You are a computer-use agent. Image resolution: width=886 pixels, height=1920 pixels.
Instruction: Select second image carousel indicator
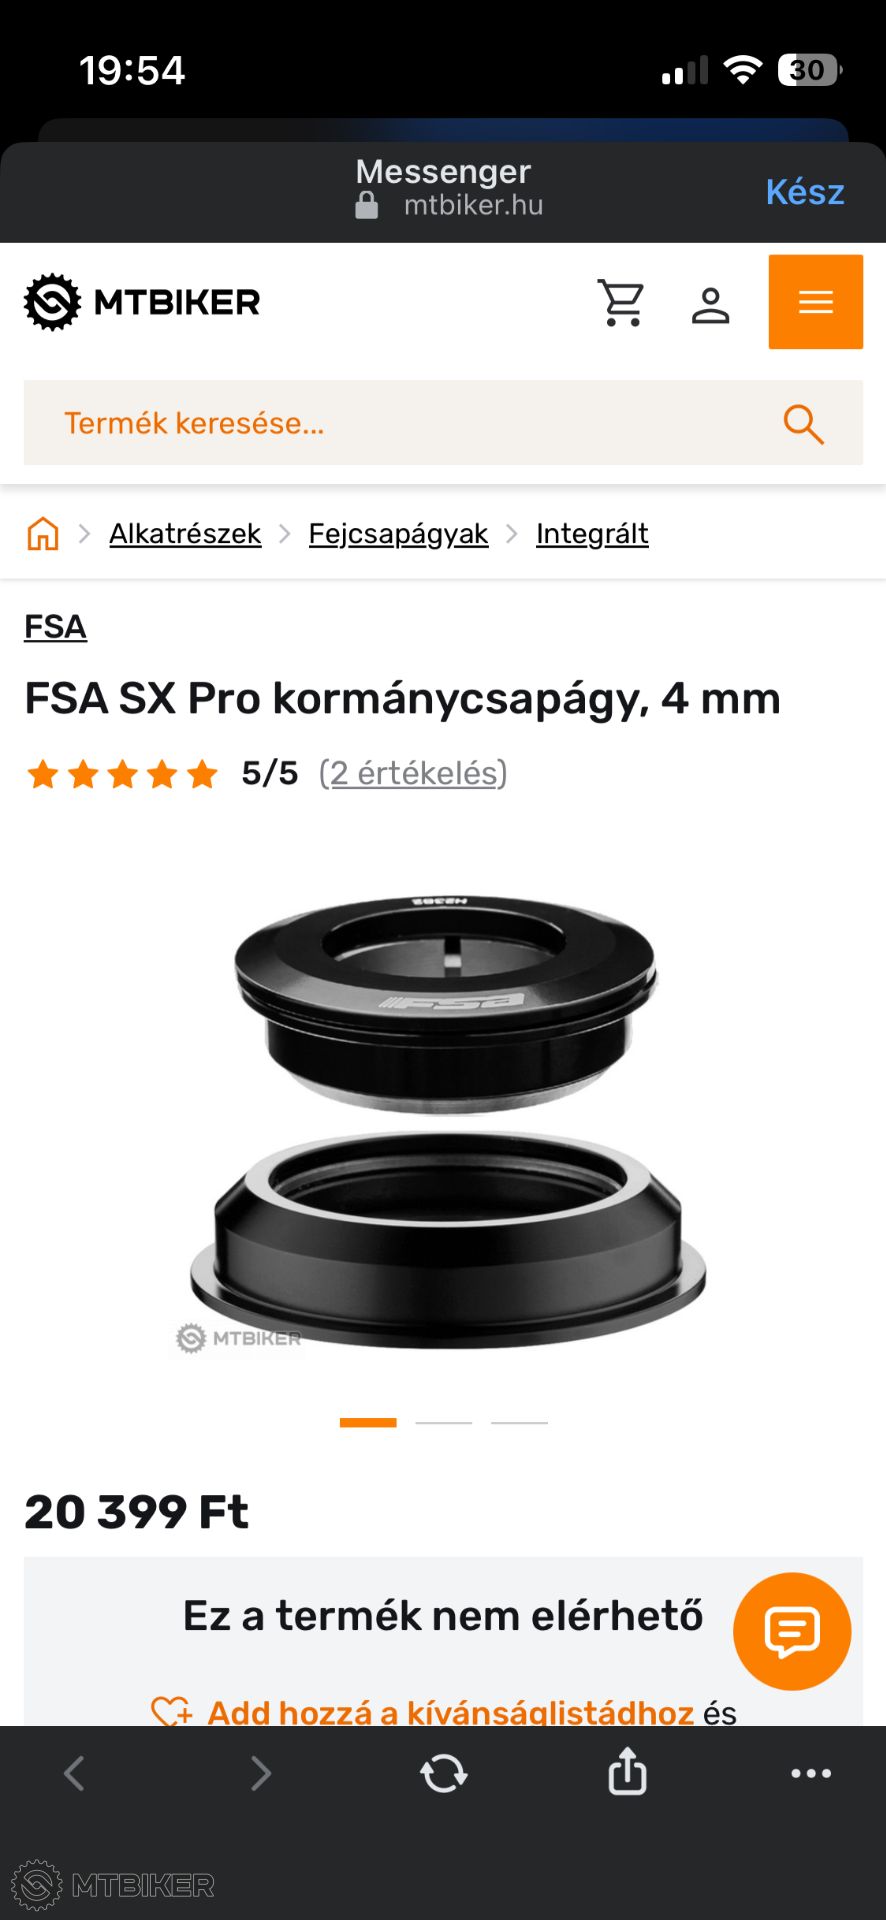pyautogui.click(x=444, y=1422)
